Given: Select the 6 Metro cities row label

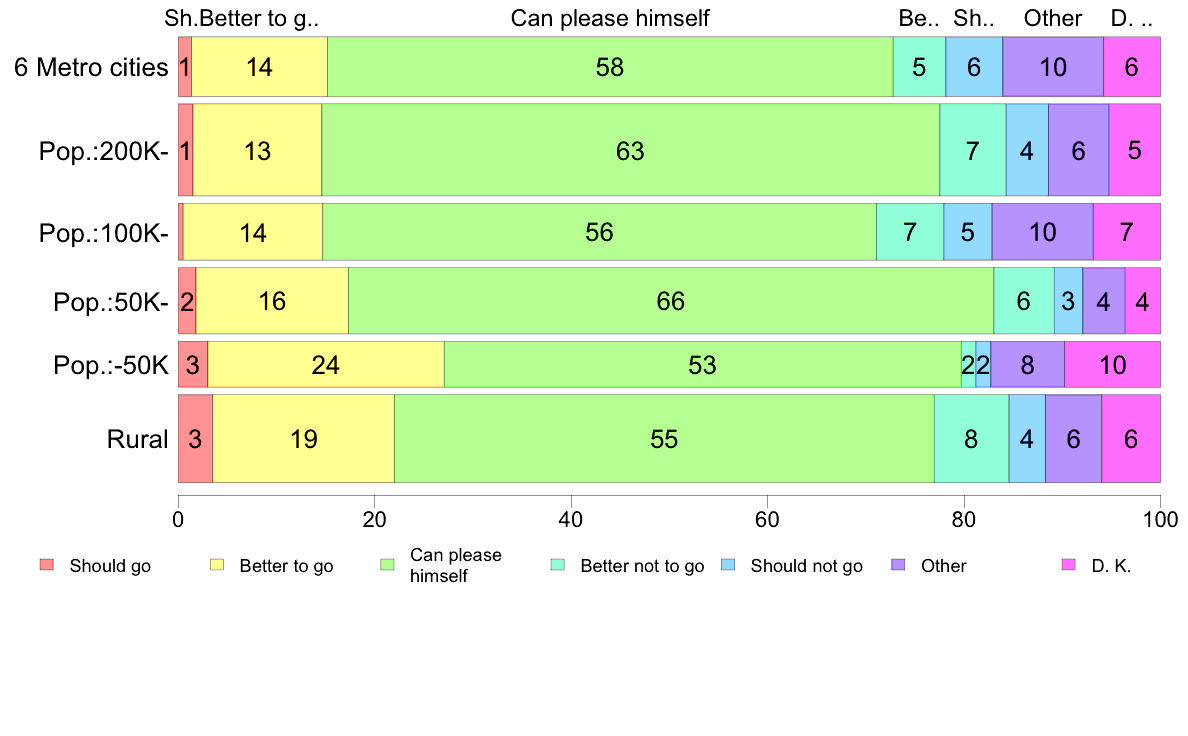Looking at the screenshot, I should [x=91, y=67].
